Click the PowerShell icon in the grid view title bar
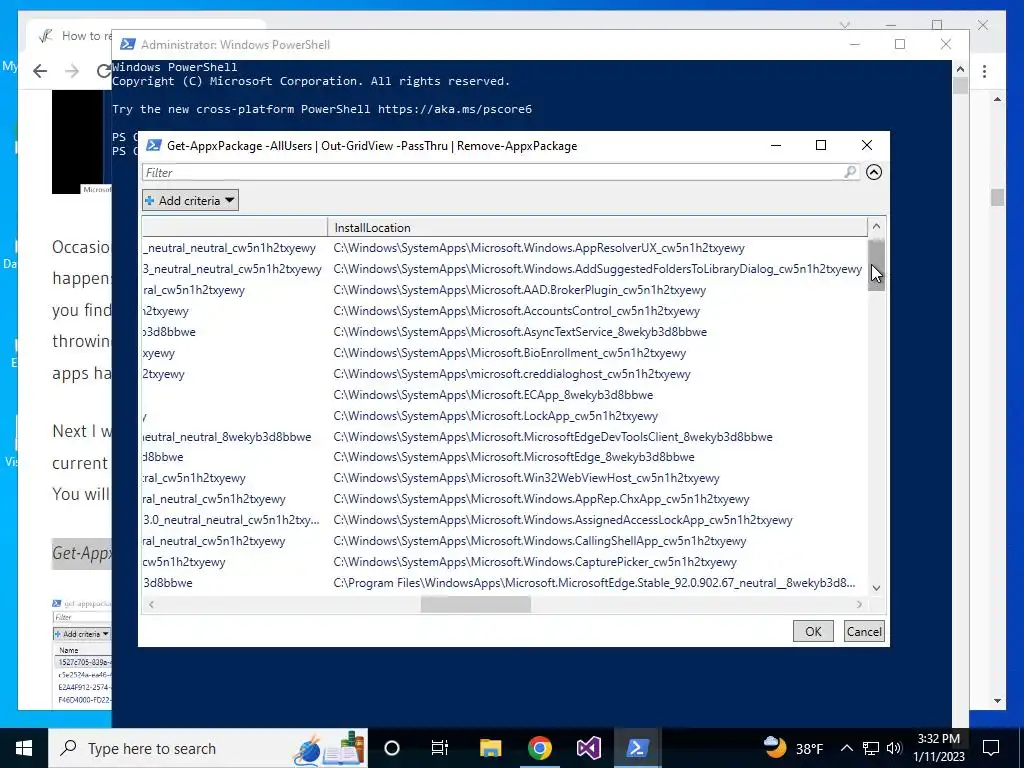The height and width of the screenshot is (768, 1024). click(153, 145)
